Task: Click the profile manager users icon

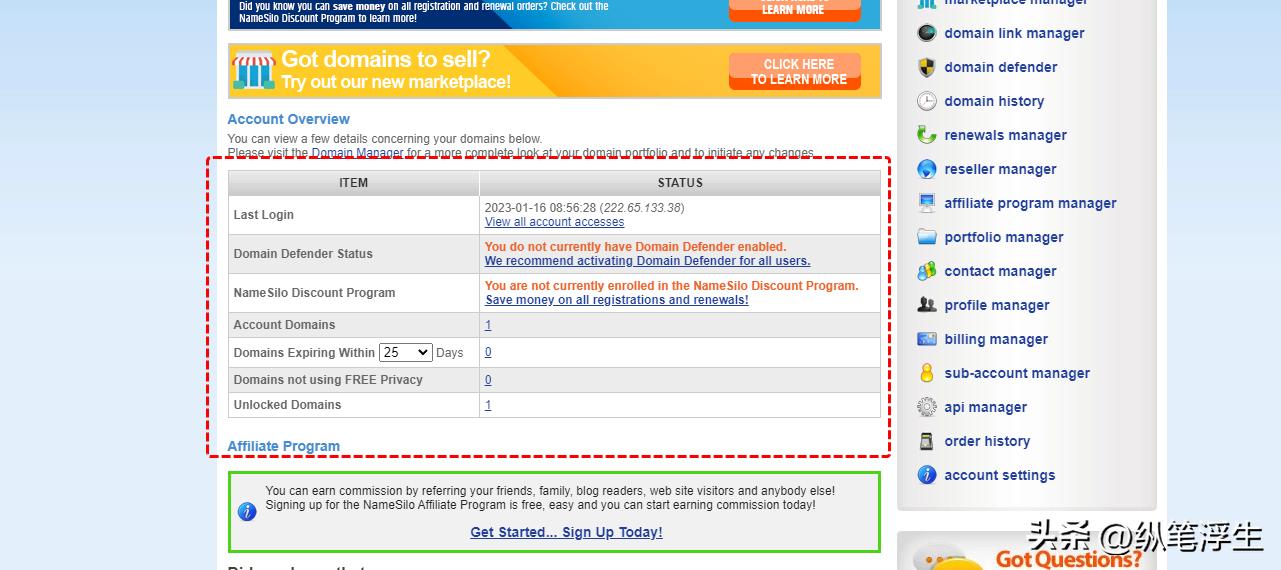Action: 927,305
